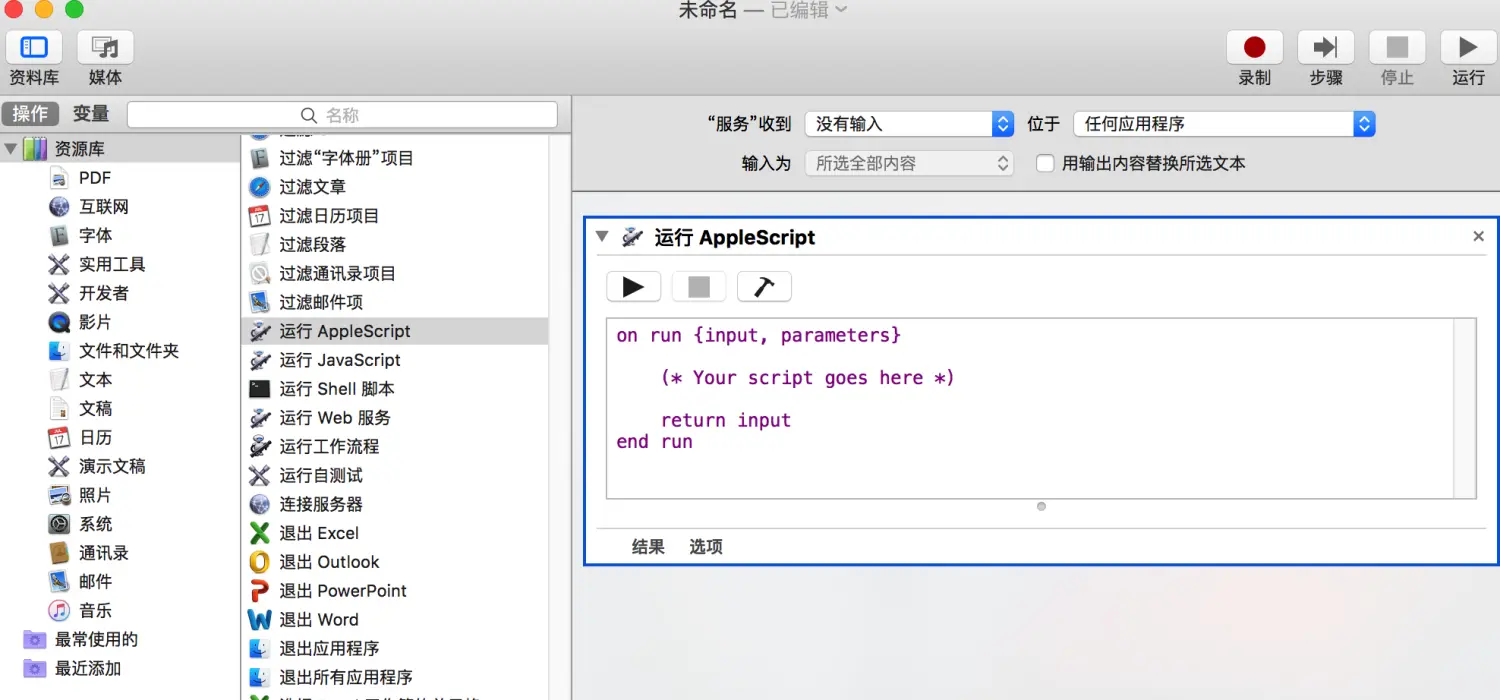Select 过滤文章 action

click(x=395, y=187)
